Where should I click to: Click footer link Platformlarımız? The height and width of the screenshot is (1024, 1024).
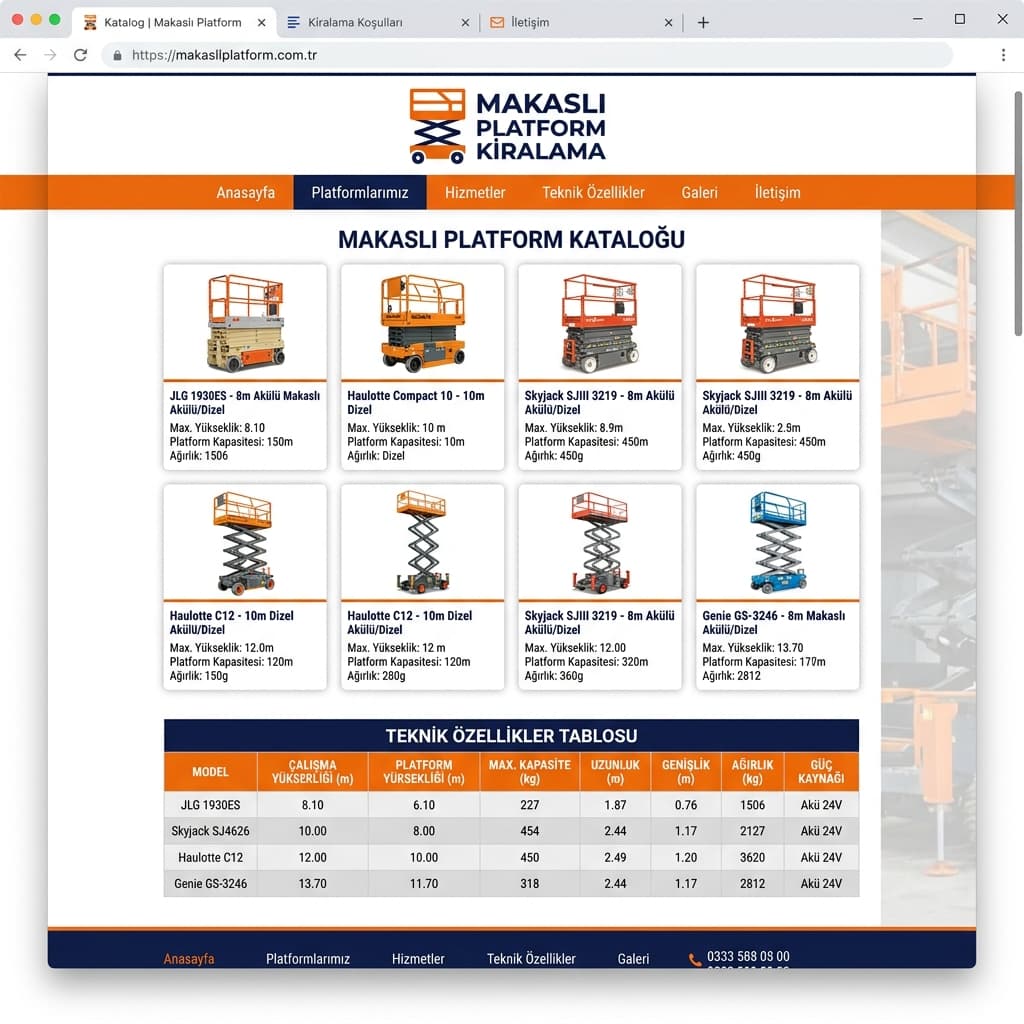click(x=308, y=959)
